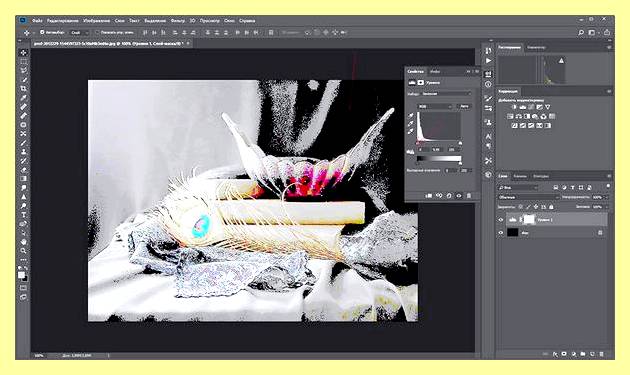Image resolution: width=630 pixels, height=375 pixels.
Task: Toggle the Автовыбор checkbox
Action: pos(42,32)
